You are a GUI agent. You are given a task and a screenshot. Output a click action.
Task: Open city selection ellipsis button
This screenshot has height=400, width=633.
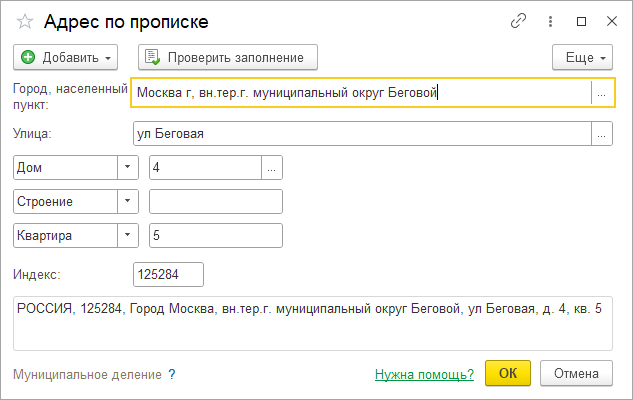pyautogui.click(x=602, y=93)
